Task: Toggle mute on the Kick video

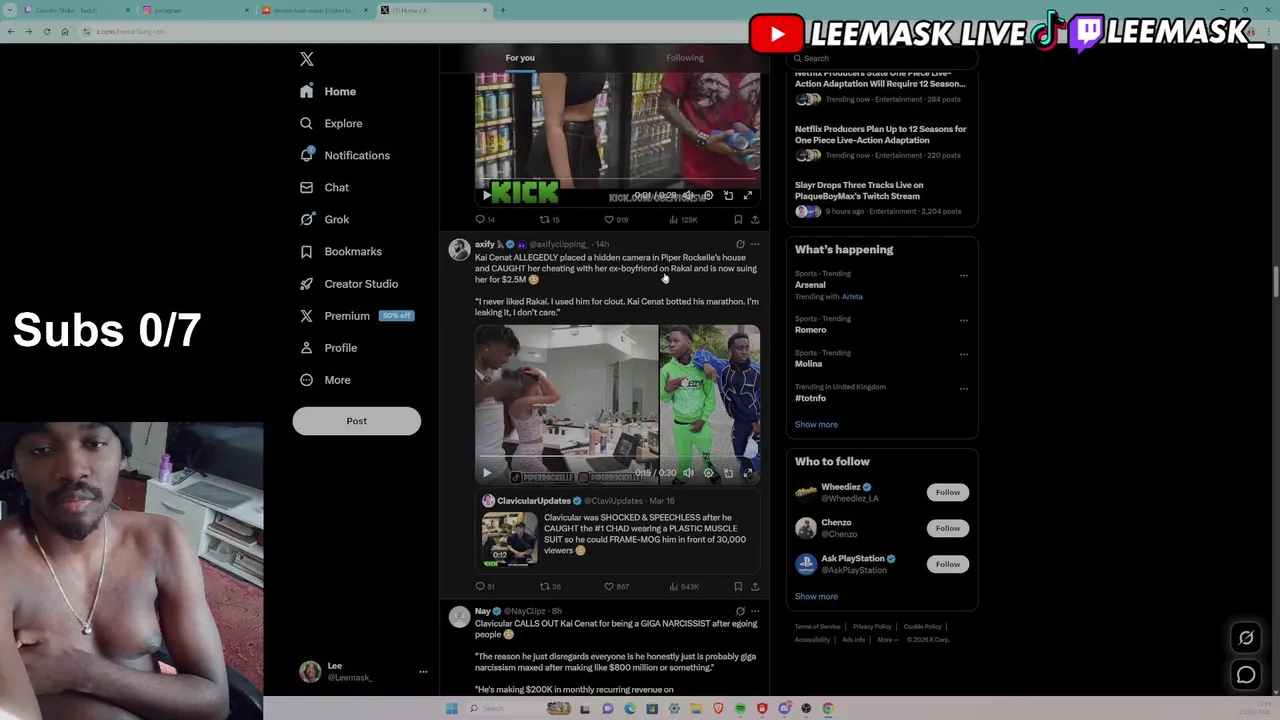Action: click(x=688, y=195)
